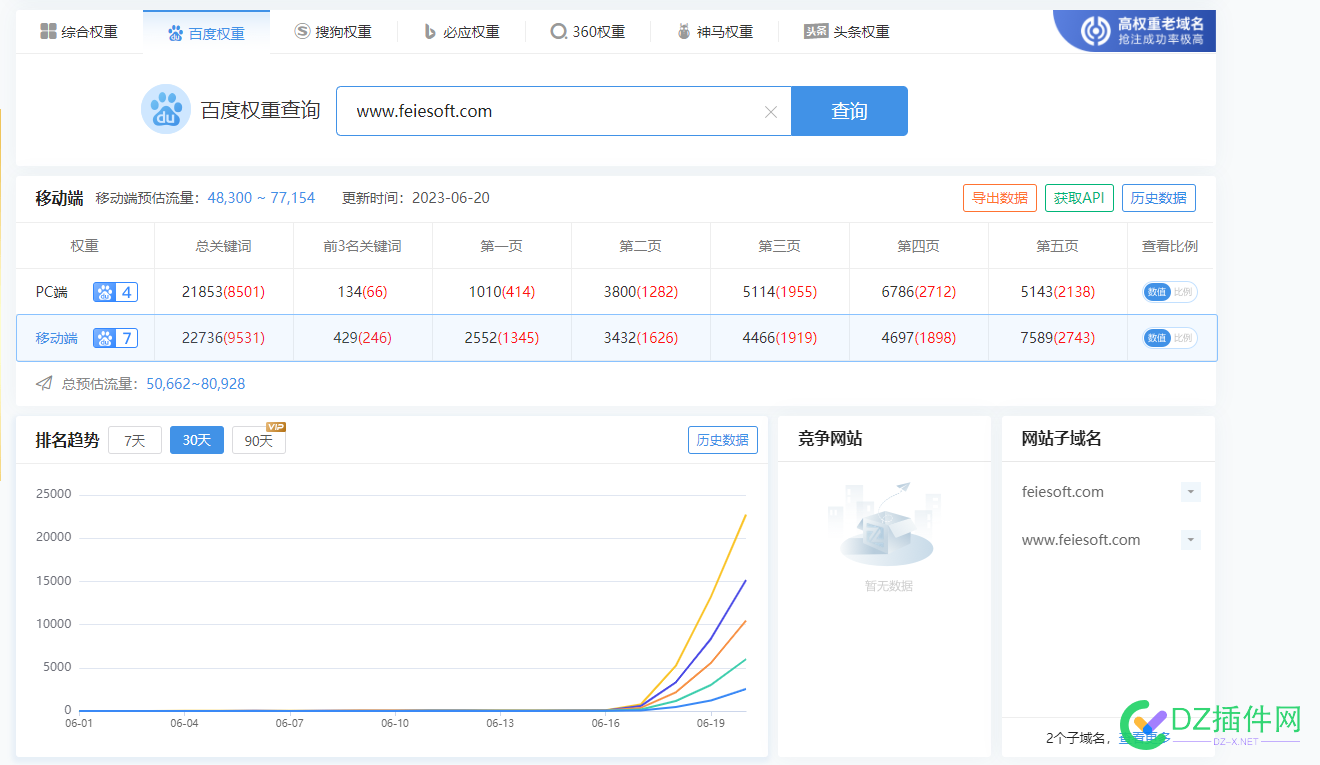Toggle 数值/比例 switch in 移动端 row
This screenshot has width=1320, height=765.
point(1170,338)
